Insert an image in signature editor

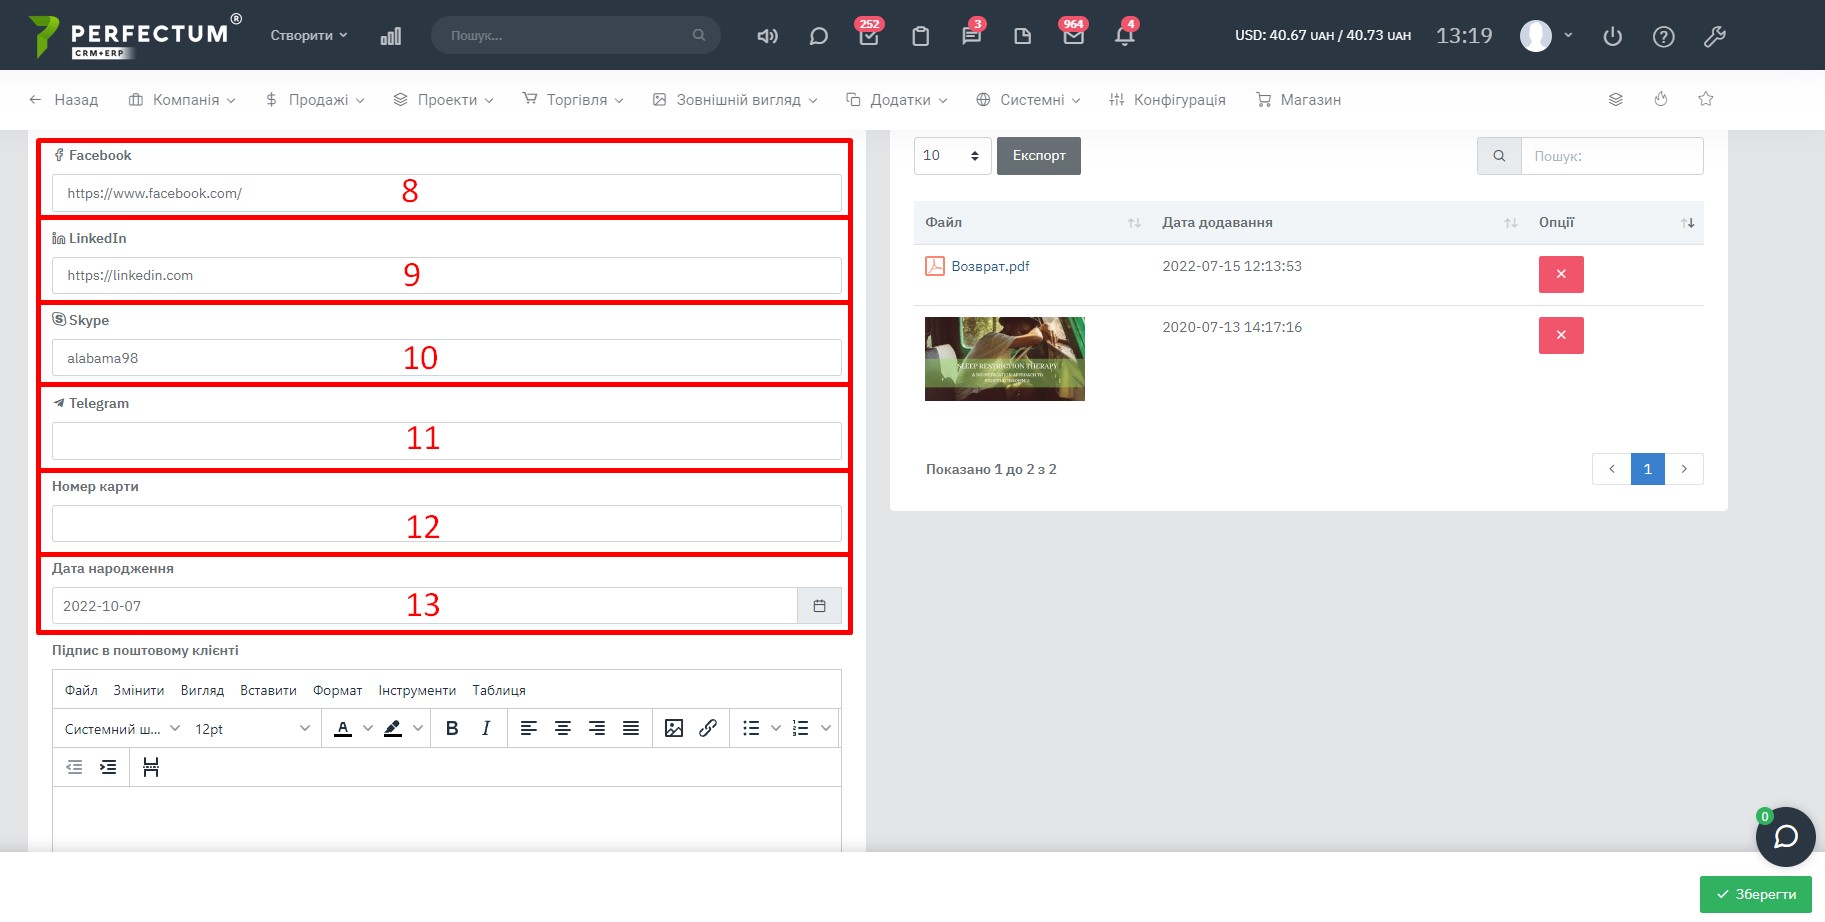[674, 729]
